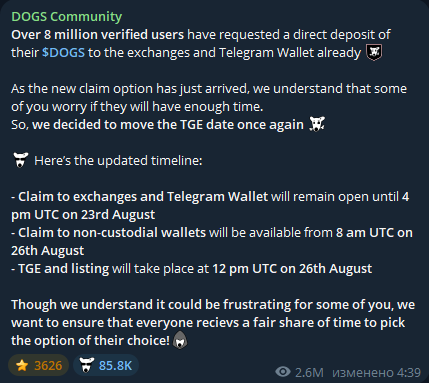
Task: Click the dog emoji before "Here's the updated timeline"
Action: pyautogui.click(x=21, y=160)
